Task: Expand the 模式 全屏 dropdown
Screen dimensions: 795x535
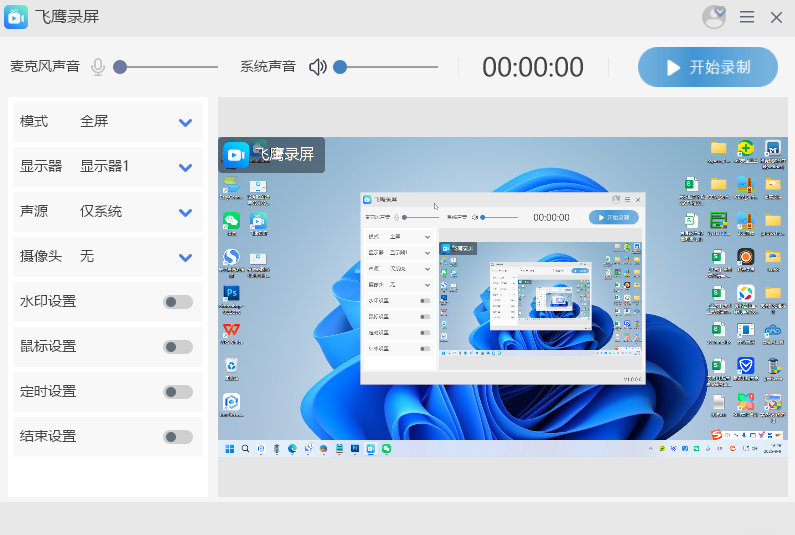Action: 185,122
